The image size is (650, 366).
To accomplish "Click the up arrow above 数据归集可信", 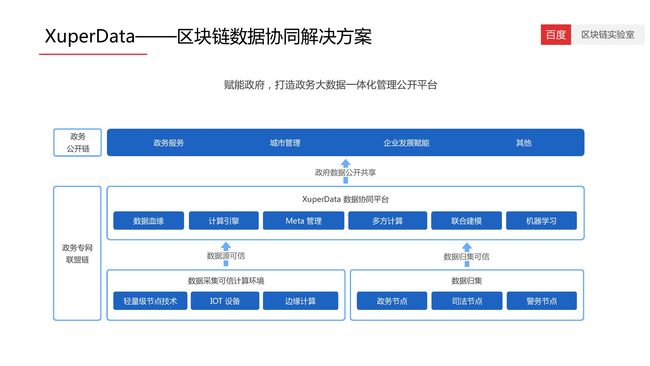I will 467,247.
